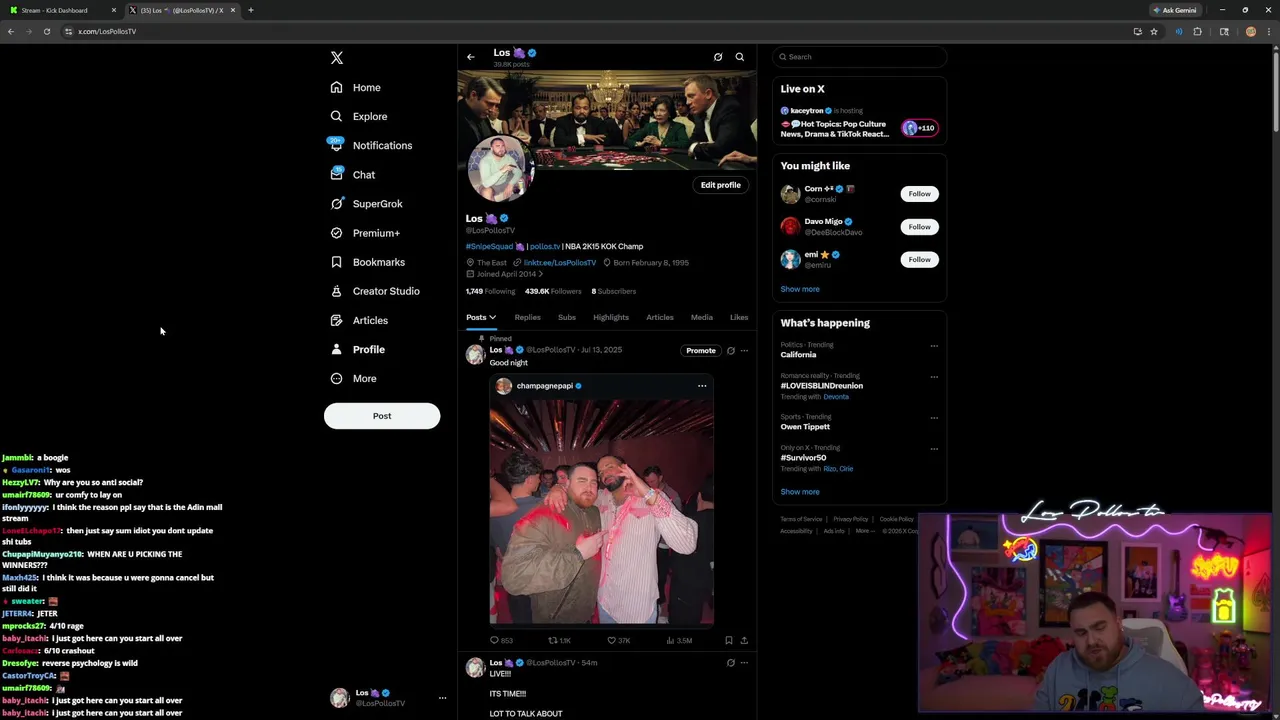The width and height of the screenshot is (1280, 720).
Task: Open the account switcher three-dot menu
Action: (x=442, y=698)
